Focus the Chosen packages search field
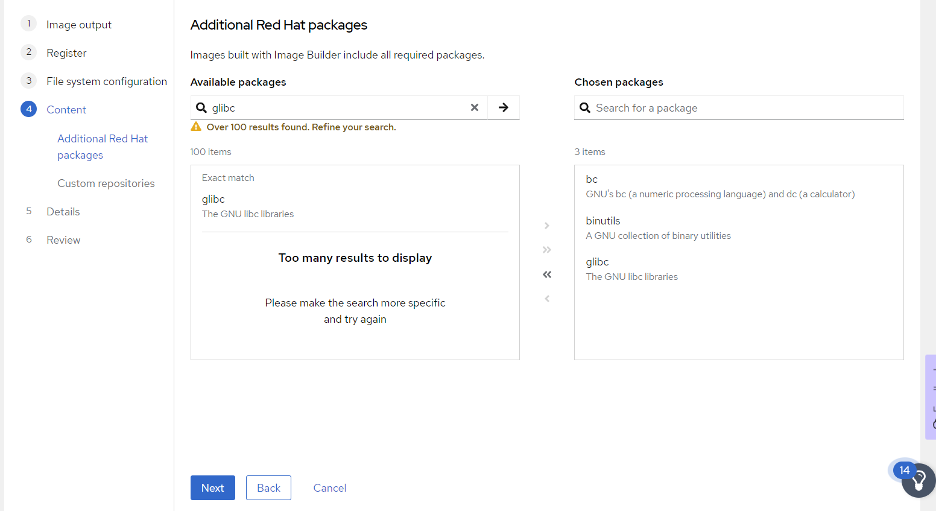 click(738, 107)
